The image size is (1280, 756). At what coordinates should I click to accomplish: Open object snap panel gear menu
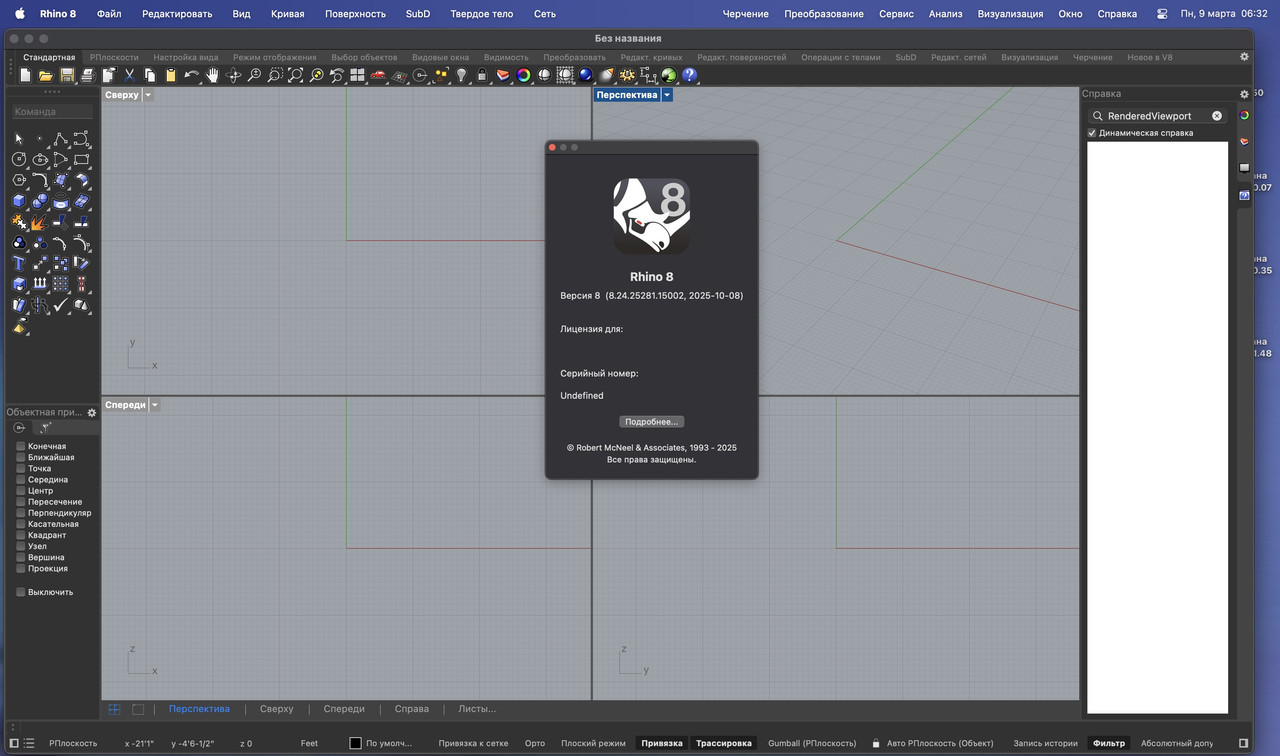click(x=92, y=412)
